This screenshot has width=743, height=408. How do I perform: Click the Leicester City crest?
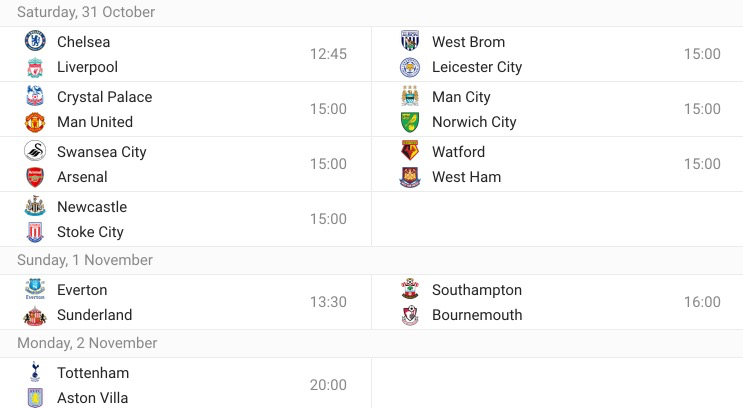coord(410,67)
